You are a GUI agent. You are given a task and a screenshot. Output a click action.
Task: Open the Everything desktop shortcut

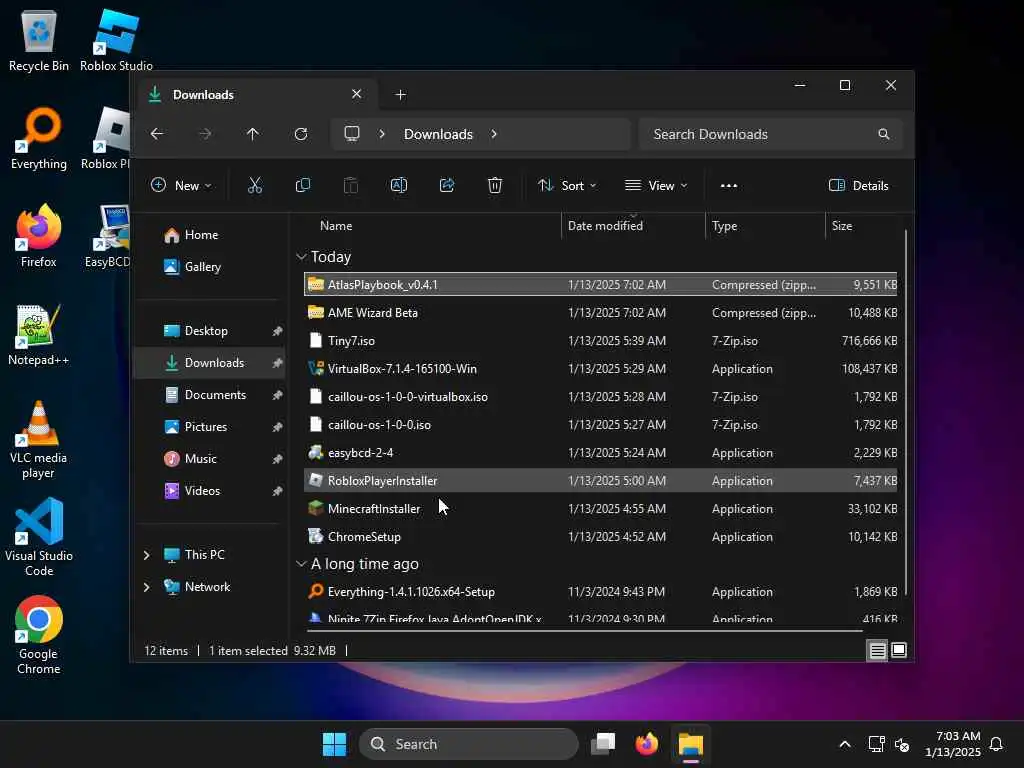pos(39,138)
